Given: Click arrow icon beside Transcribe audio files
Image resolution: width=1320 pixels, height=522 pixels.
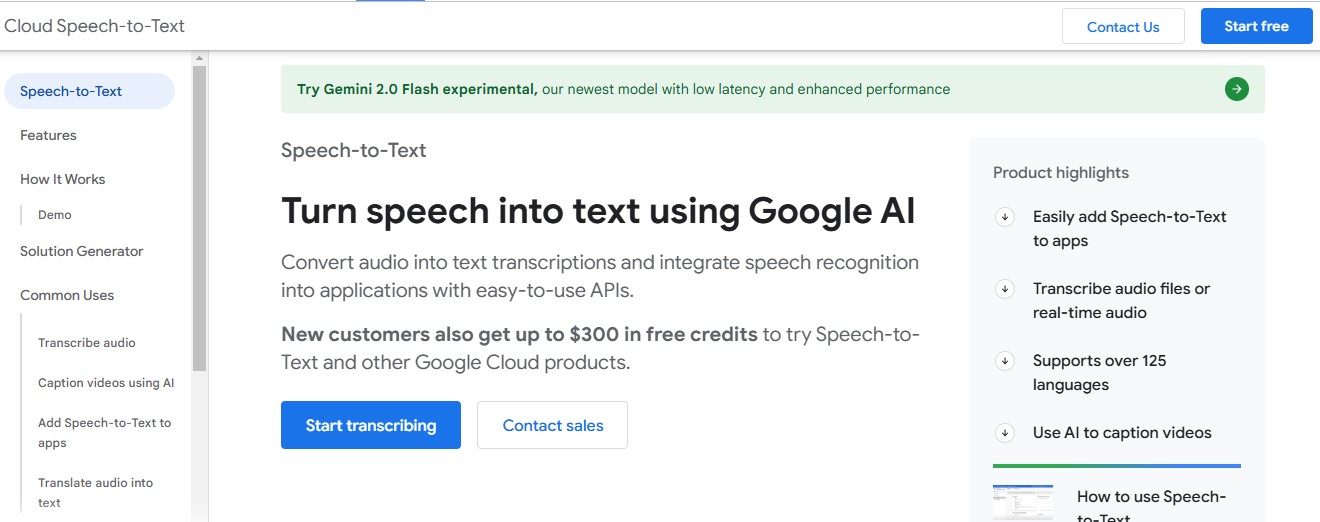Looking at the screenshot, I should [1005, 289].
